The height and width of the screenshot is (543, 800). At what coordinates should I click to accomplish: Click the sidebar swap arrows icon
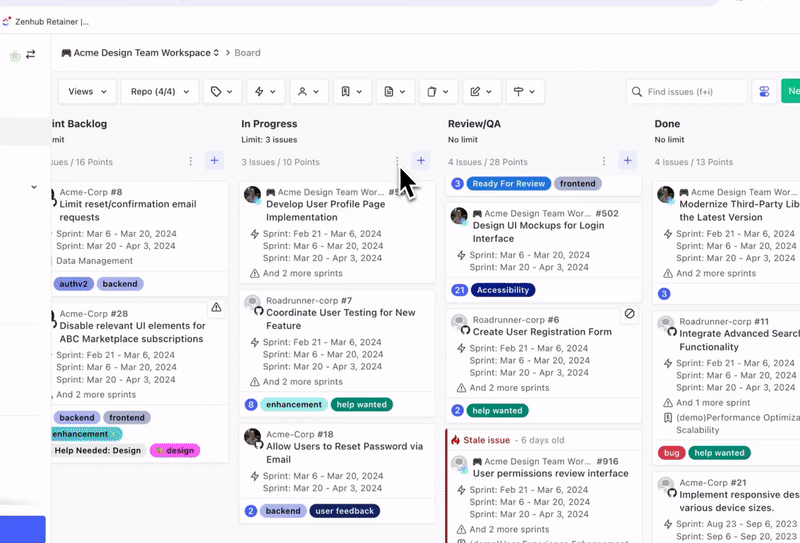tap(31, 54)
